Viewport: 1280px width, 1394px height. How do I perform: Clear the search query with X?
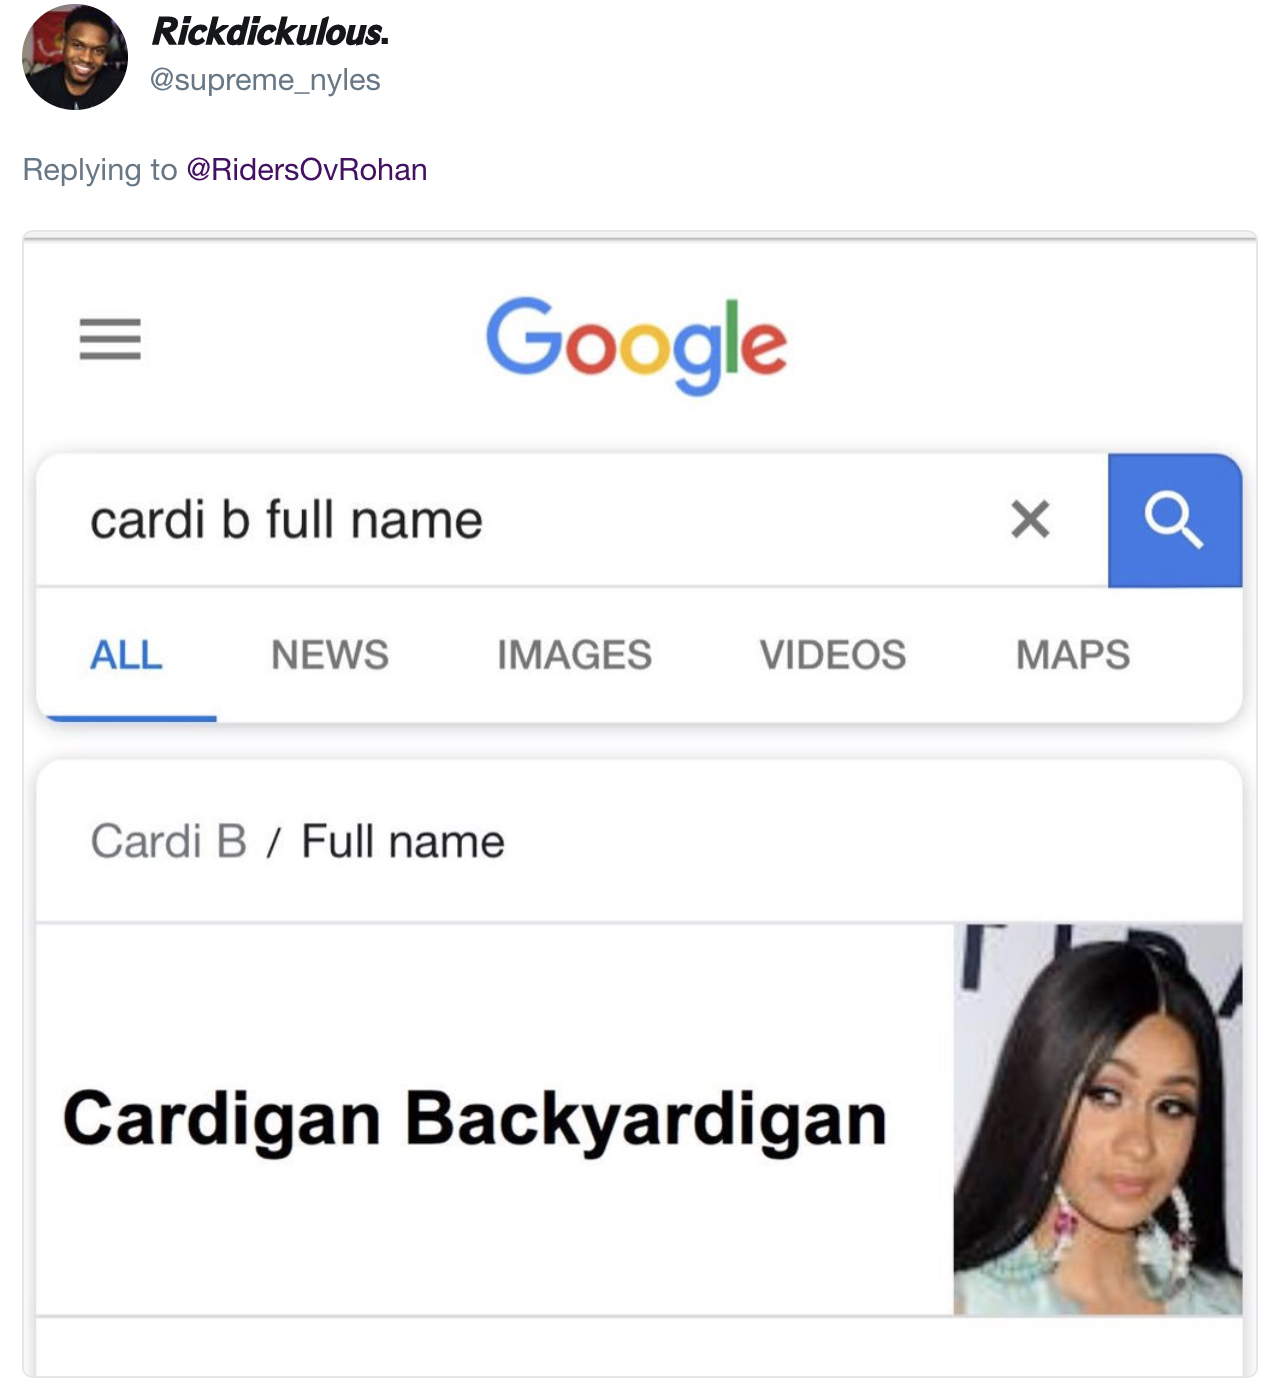[1030, 519]
